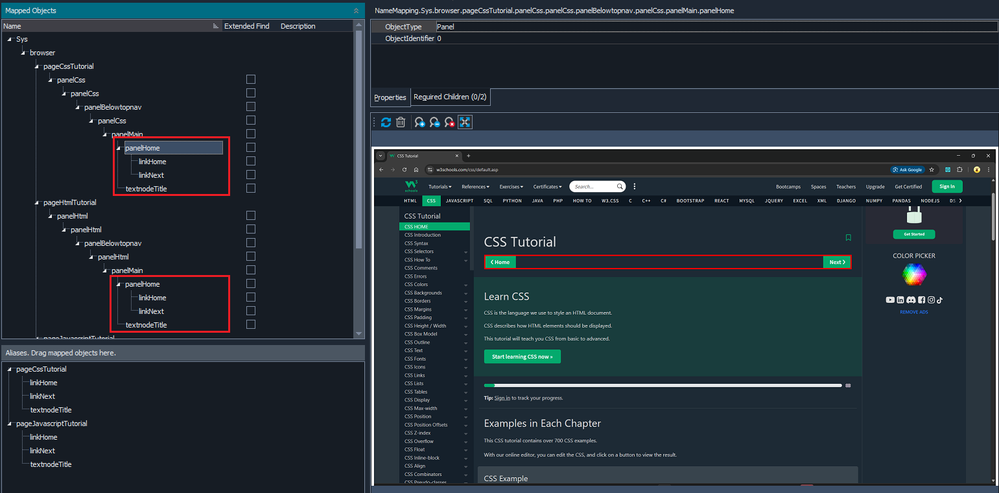Toggle the fit-to-window image icon
Viewport: 999px width, 493px height.
click(466, 122)
